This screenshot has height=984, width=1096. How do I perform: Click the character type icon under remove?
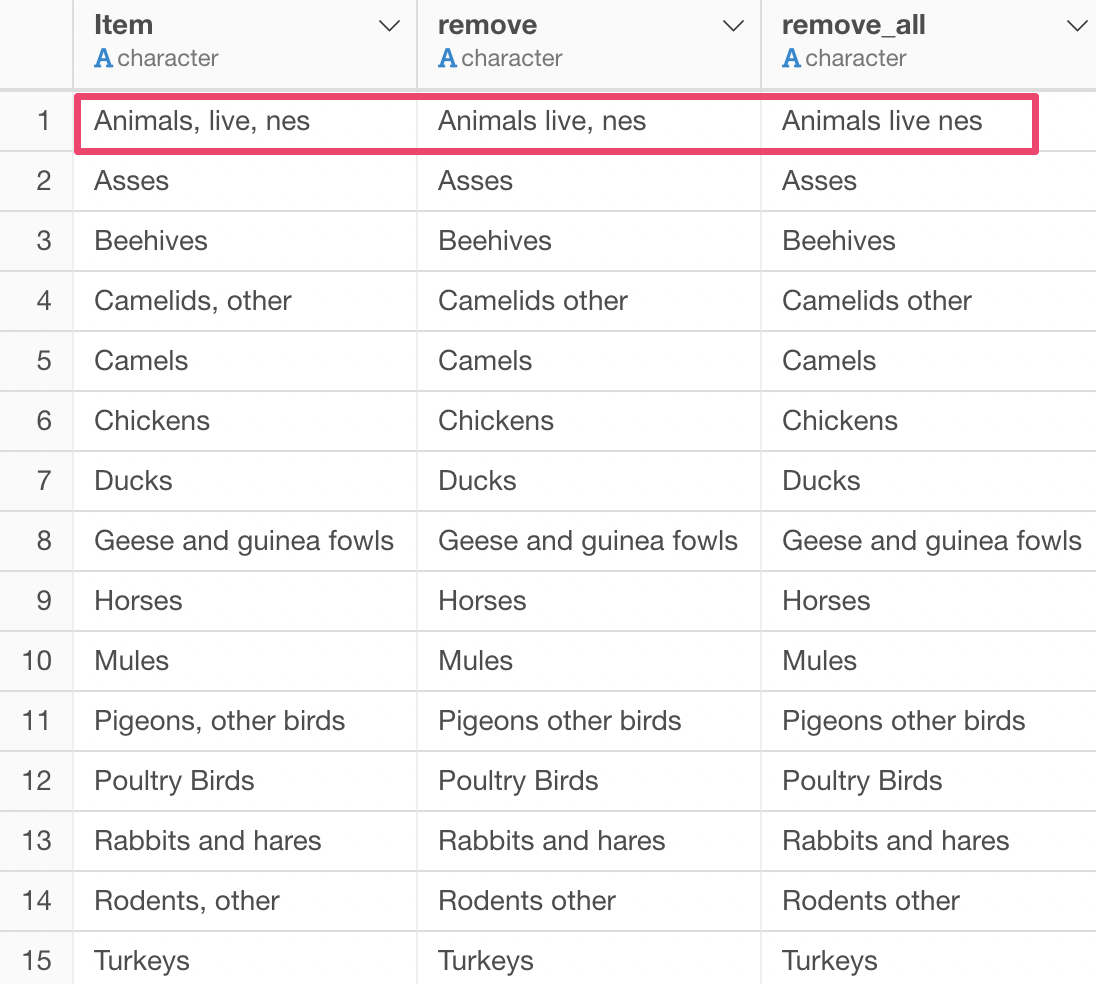point(447,58)
